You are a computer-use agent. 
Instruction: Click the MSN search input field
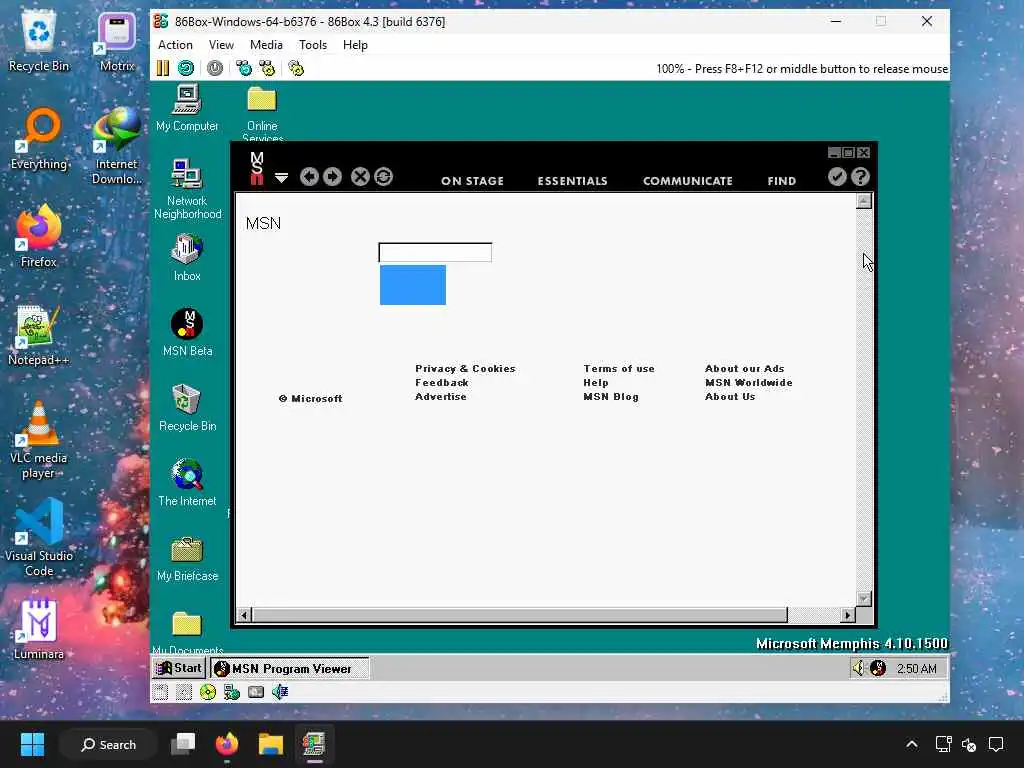435,252
